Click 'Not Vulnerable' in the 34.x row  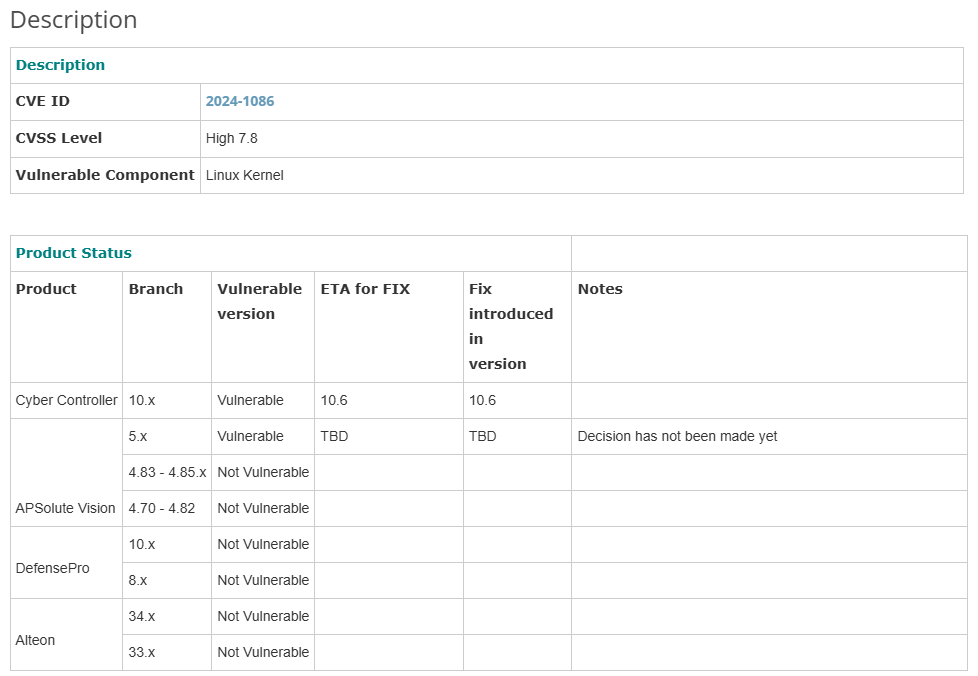pyautogui.click(x=263, y=616)
